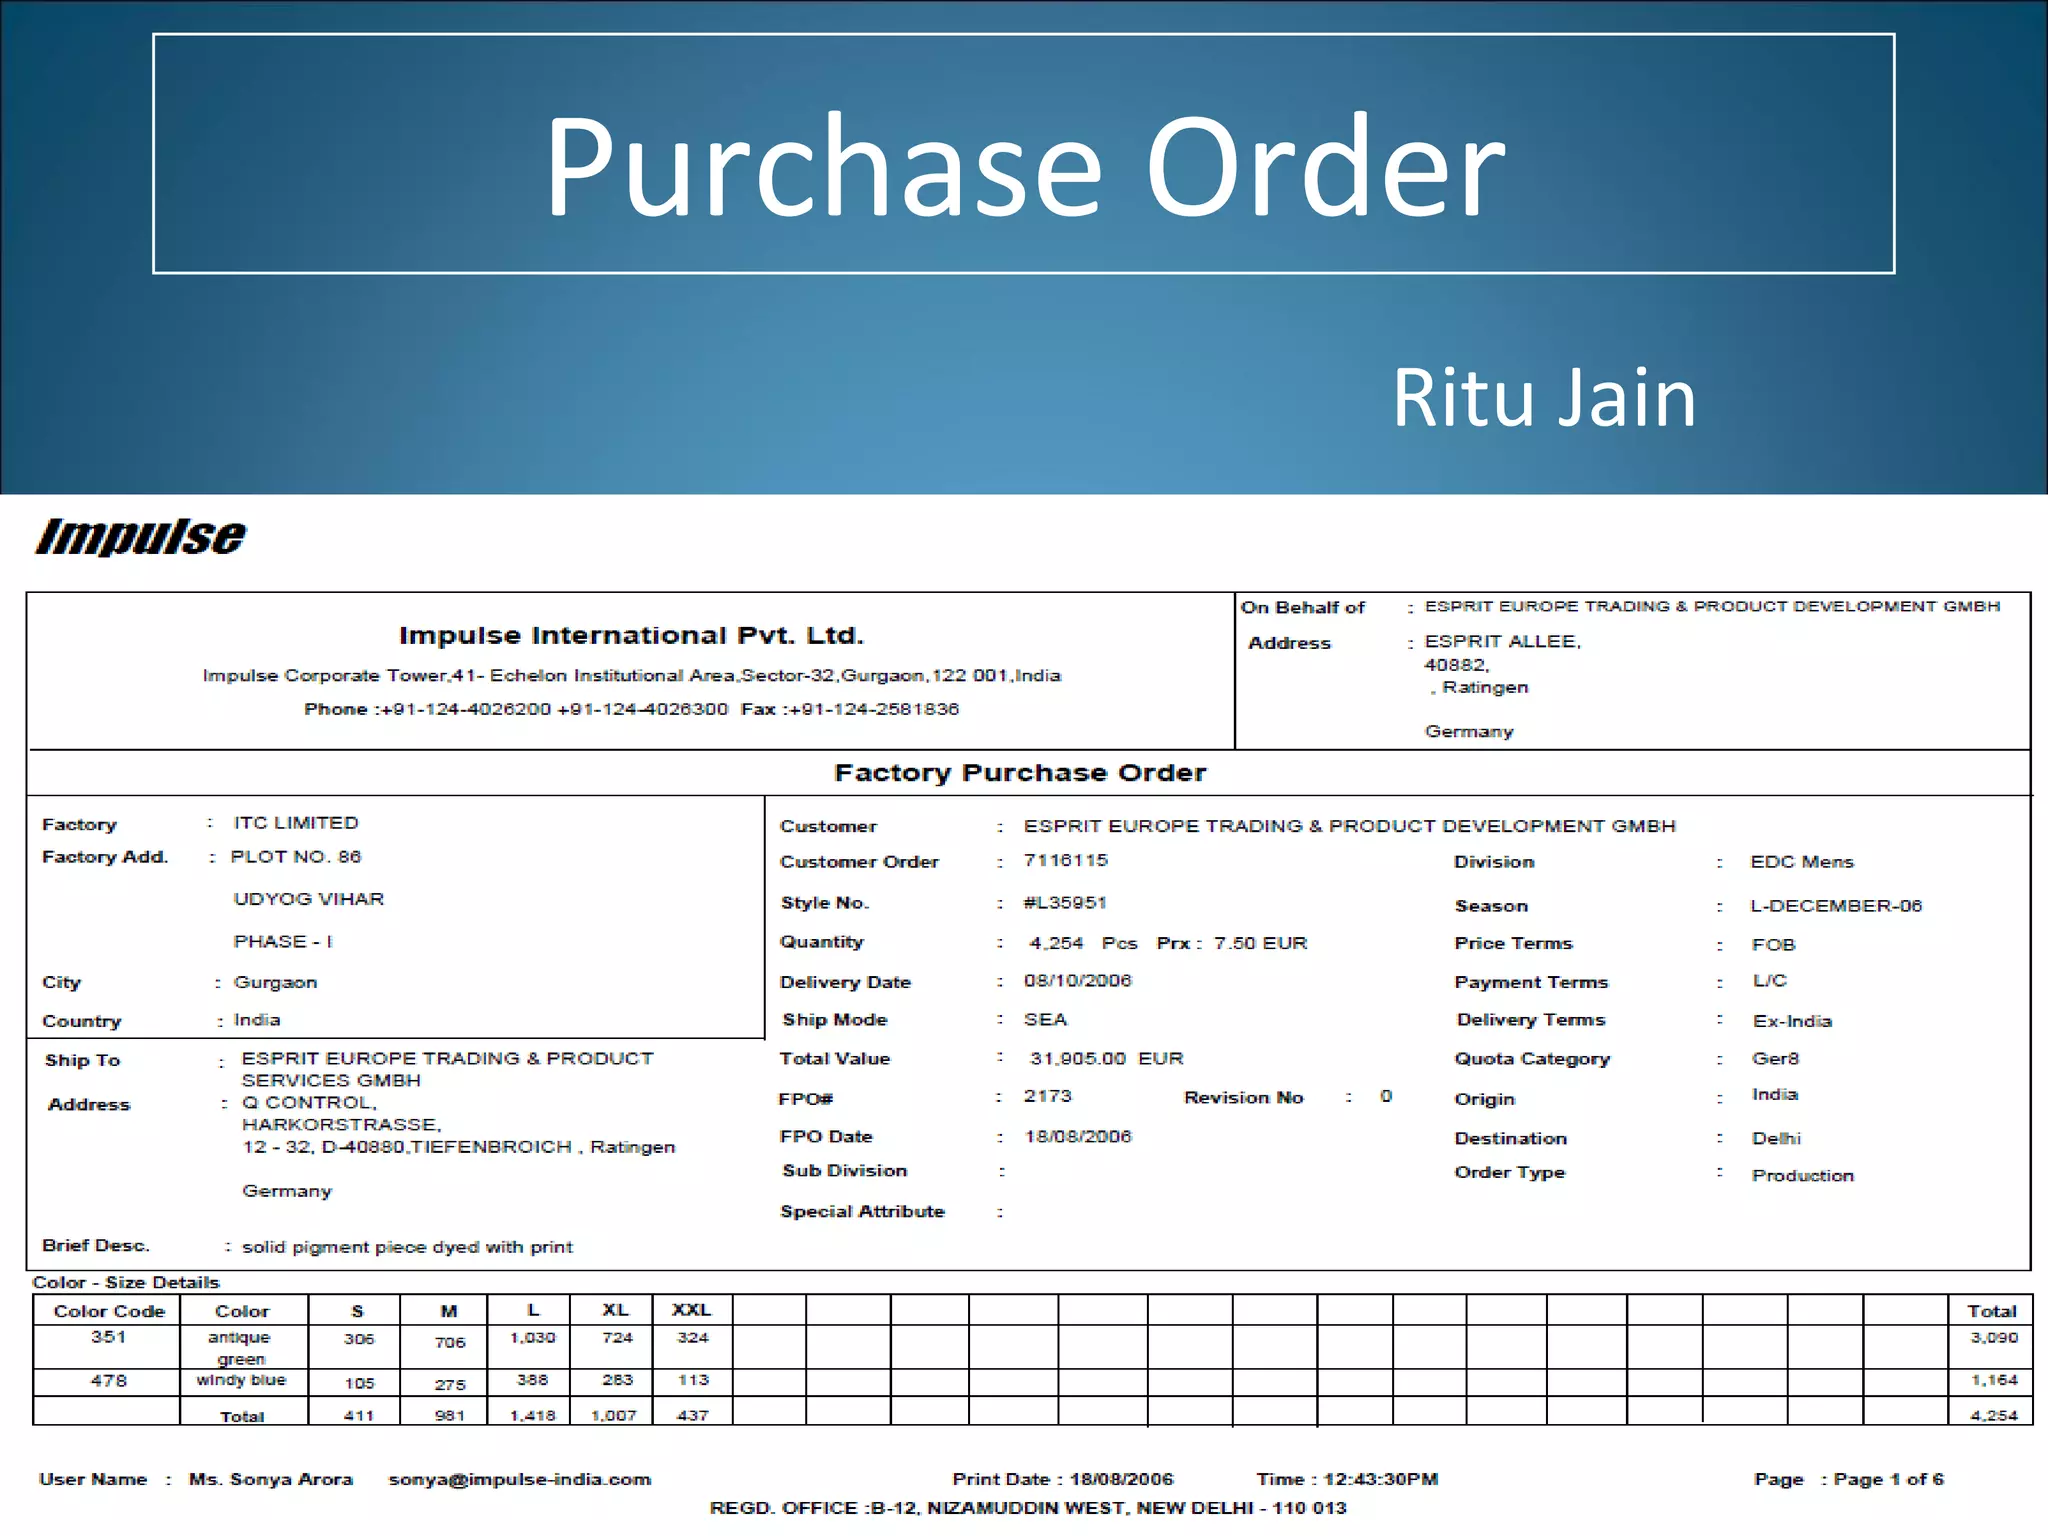The height and width of the screenshot is (1536, 2048).
Task: Click the brief description solid pigment text
Action: click(407, 1247)
